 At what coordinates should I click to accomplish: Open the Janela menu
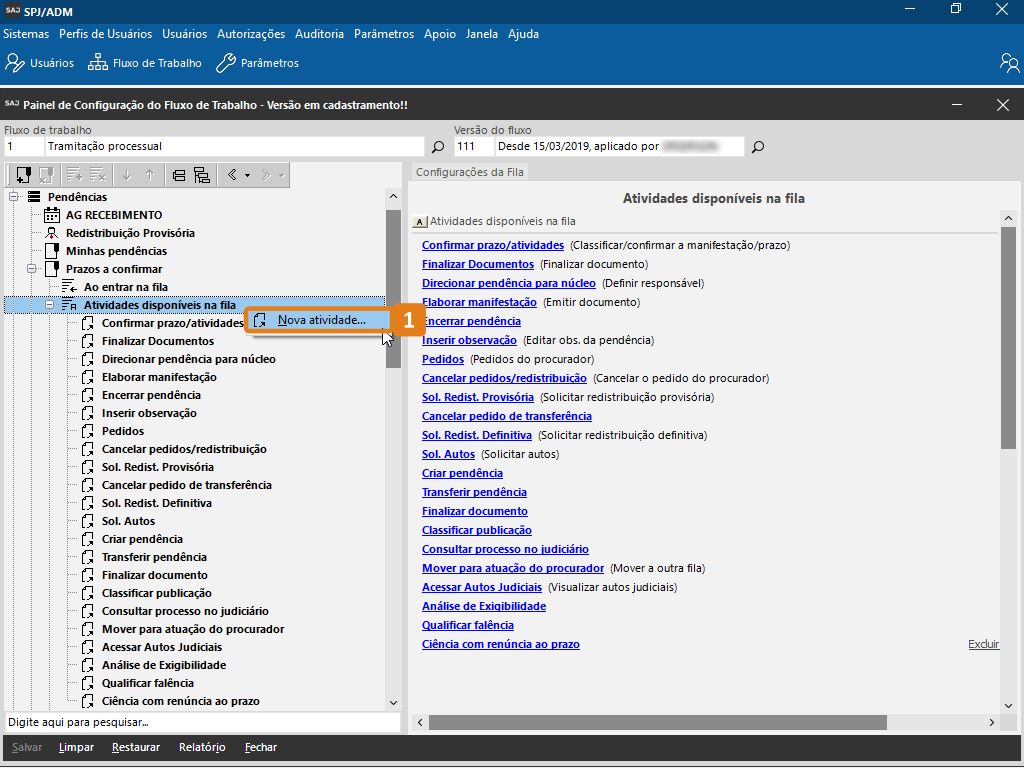[x=481, y=34]
